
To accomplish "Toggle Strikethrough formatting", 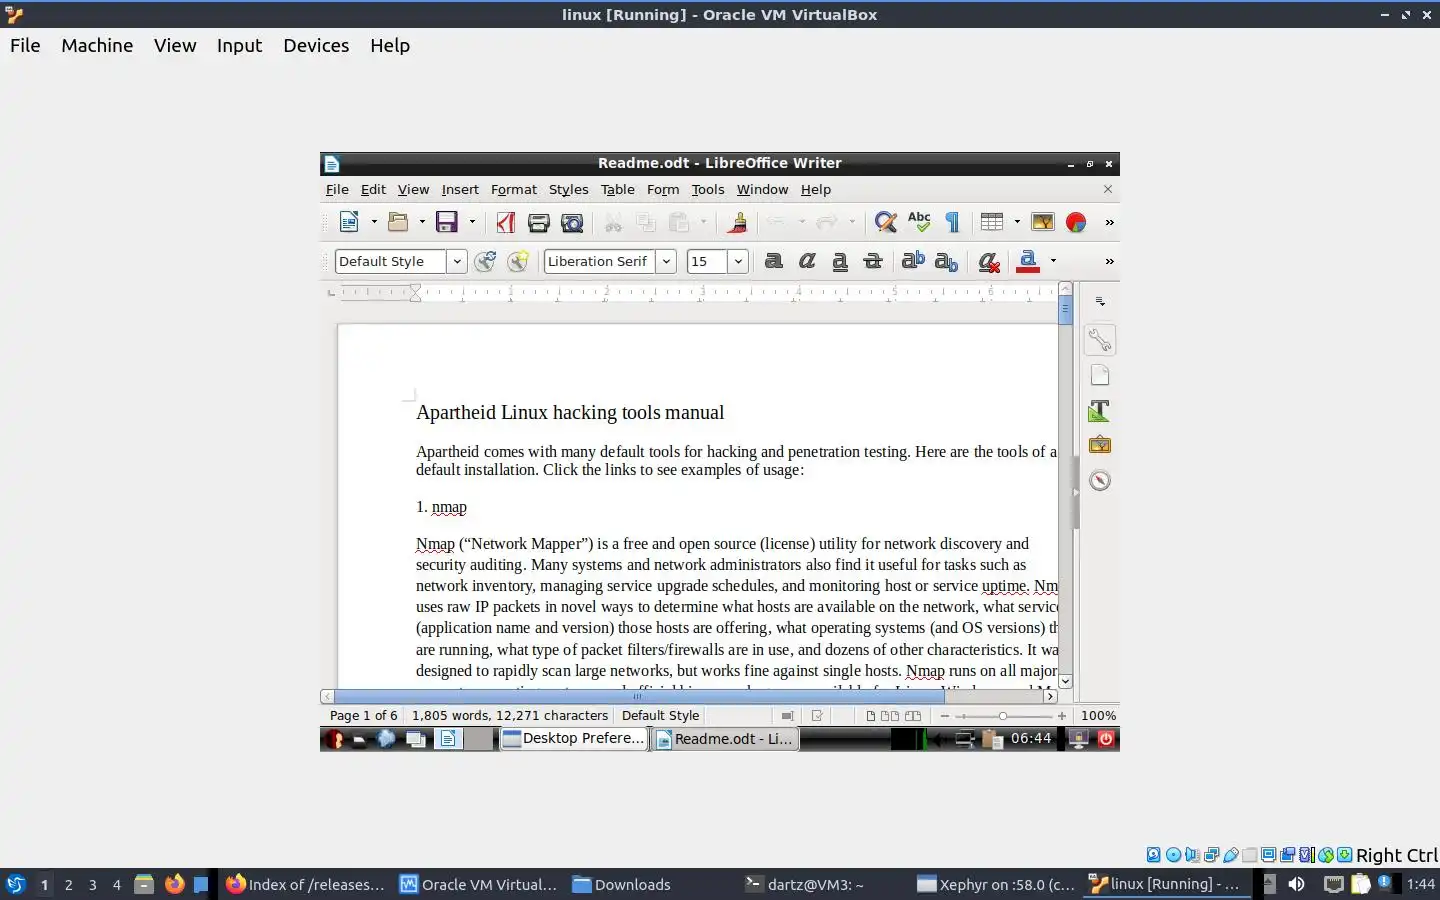I will tap(873, 261).
